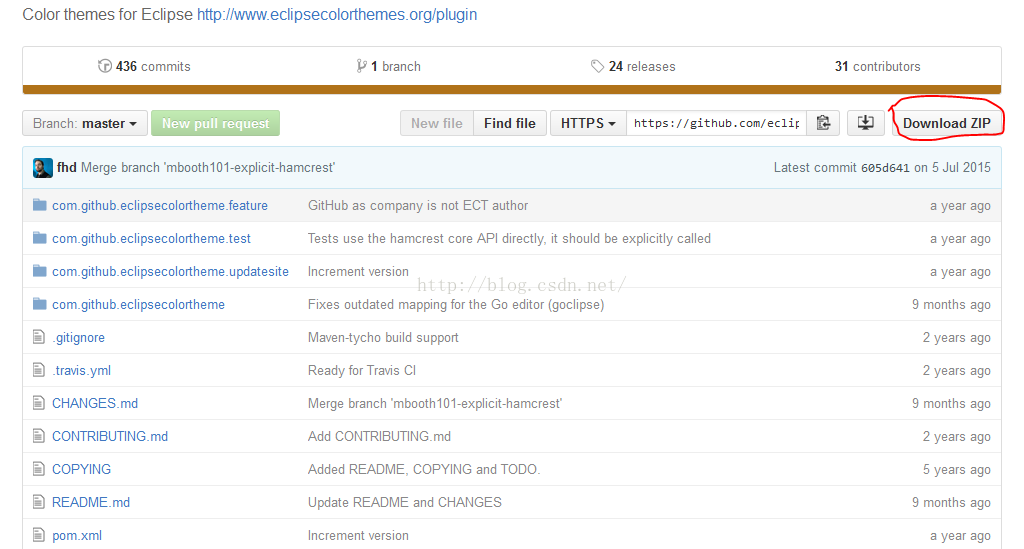Click the orange language statistics bar
This screenshot has width=1024, height=549.
coord(512,89)
